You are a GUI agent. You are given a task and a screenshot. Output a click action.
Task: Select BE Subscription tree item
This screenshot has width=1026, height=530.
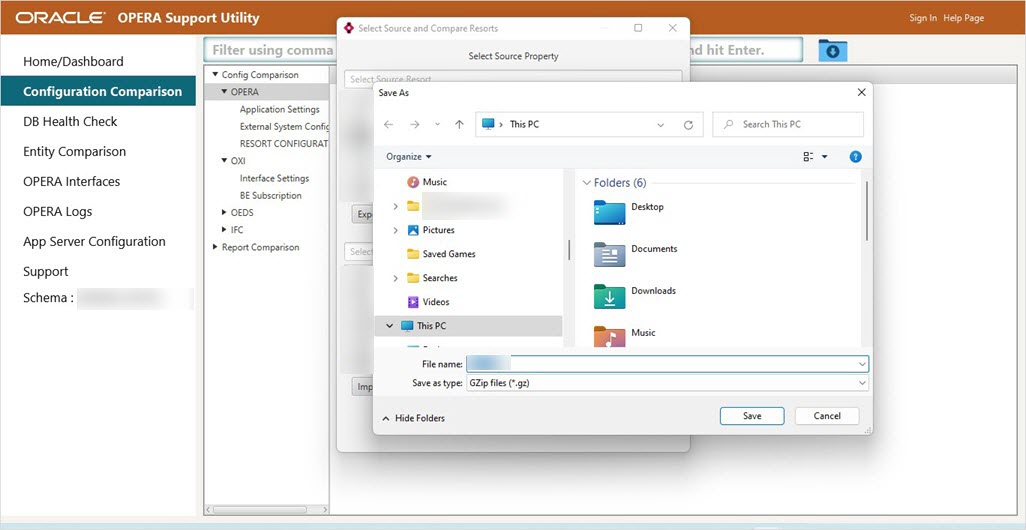pos(270,195)
